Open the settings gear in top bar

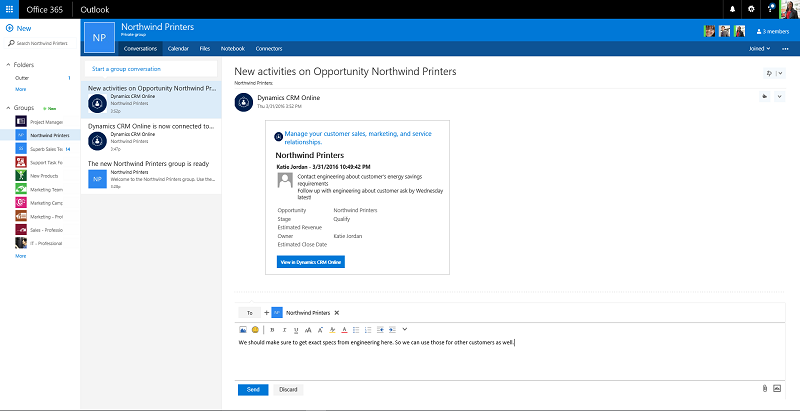coord(750,9)
